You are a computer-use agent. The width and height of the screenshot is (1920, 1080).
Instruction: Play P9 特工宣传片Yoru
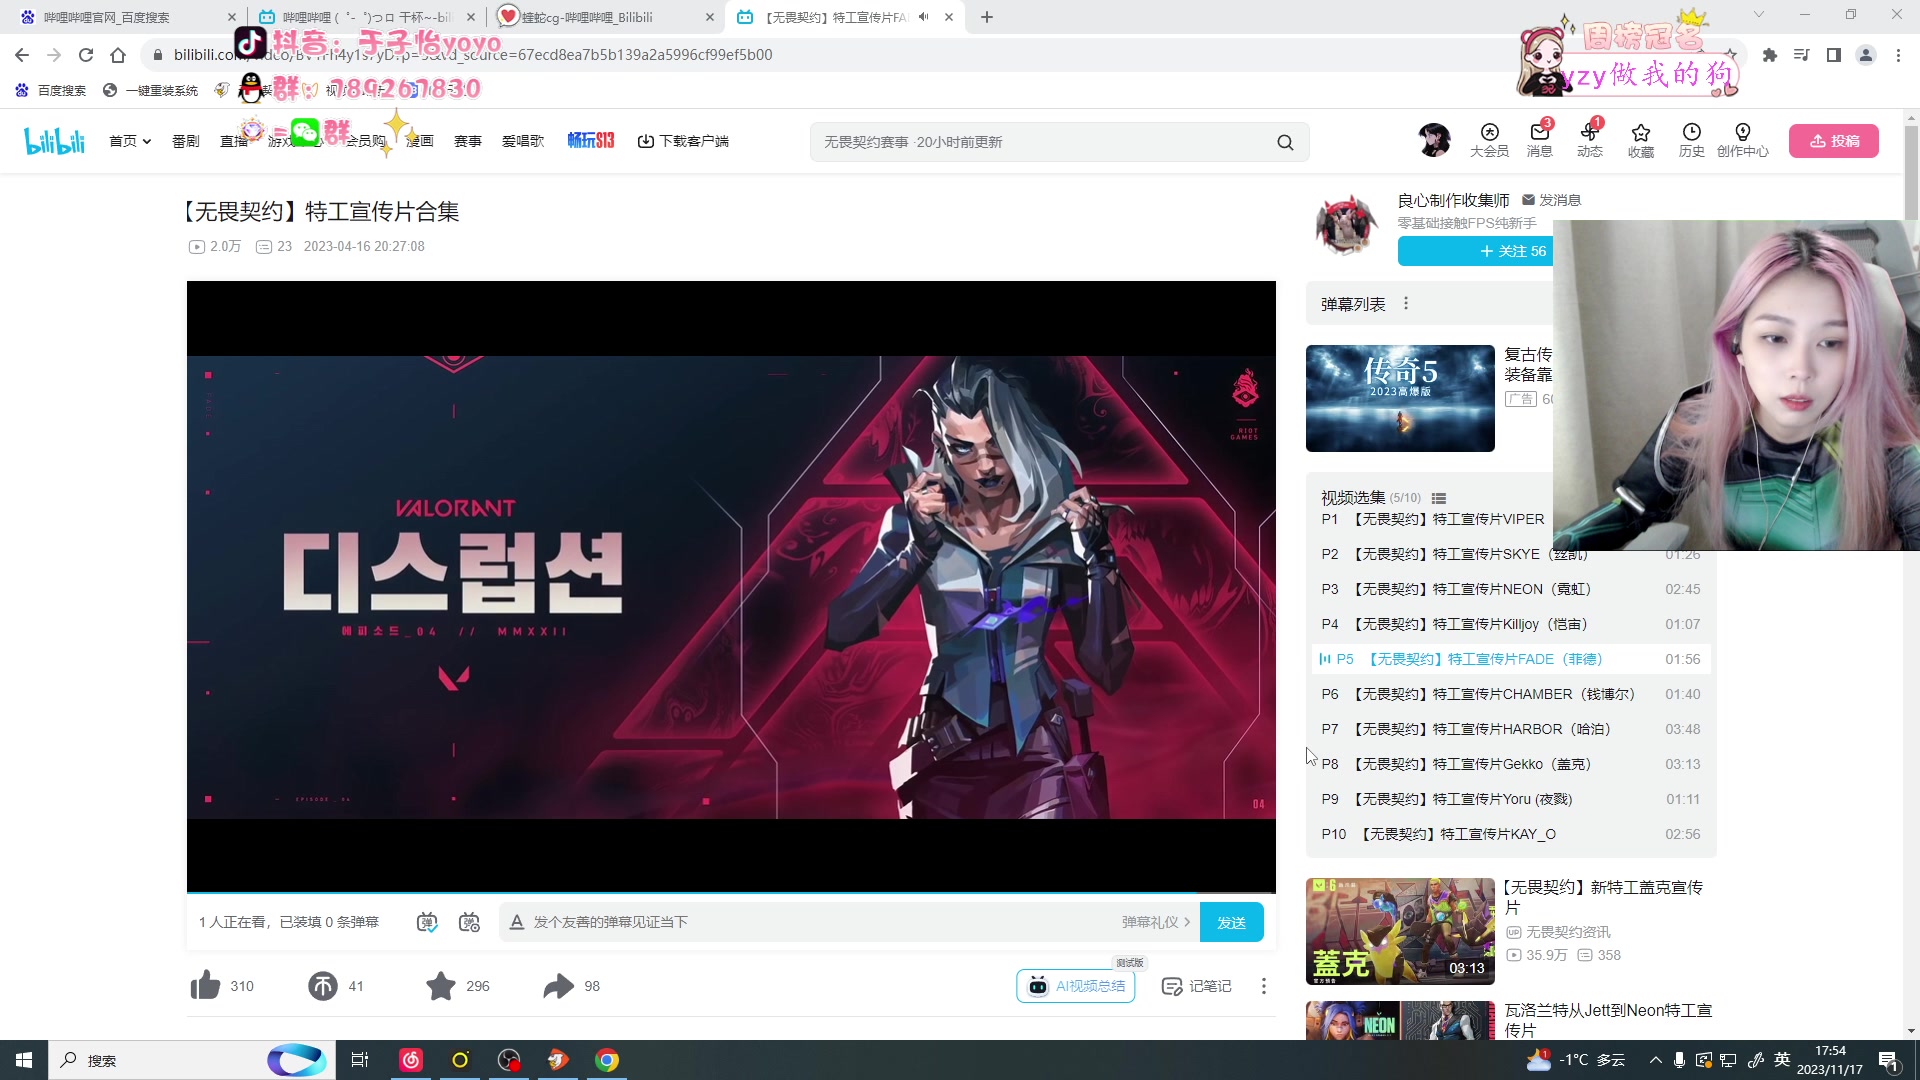pyautogui.click(x=1511, y=799)
